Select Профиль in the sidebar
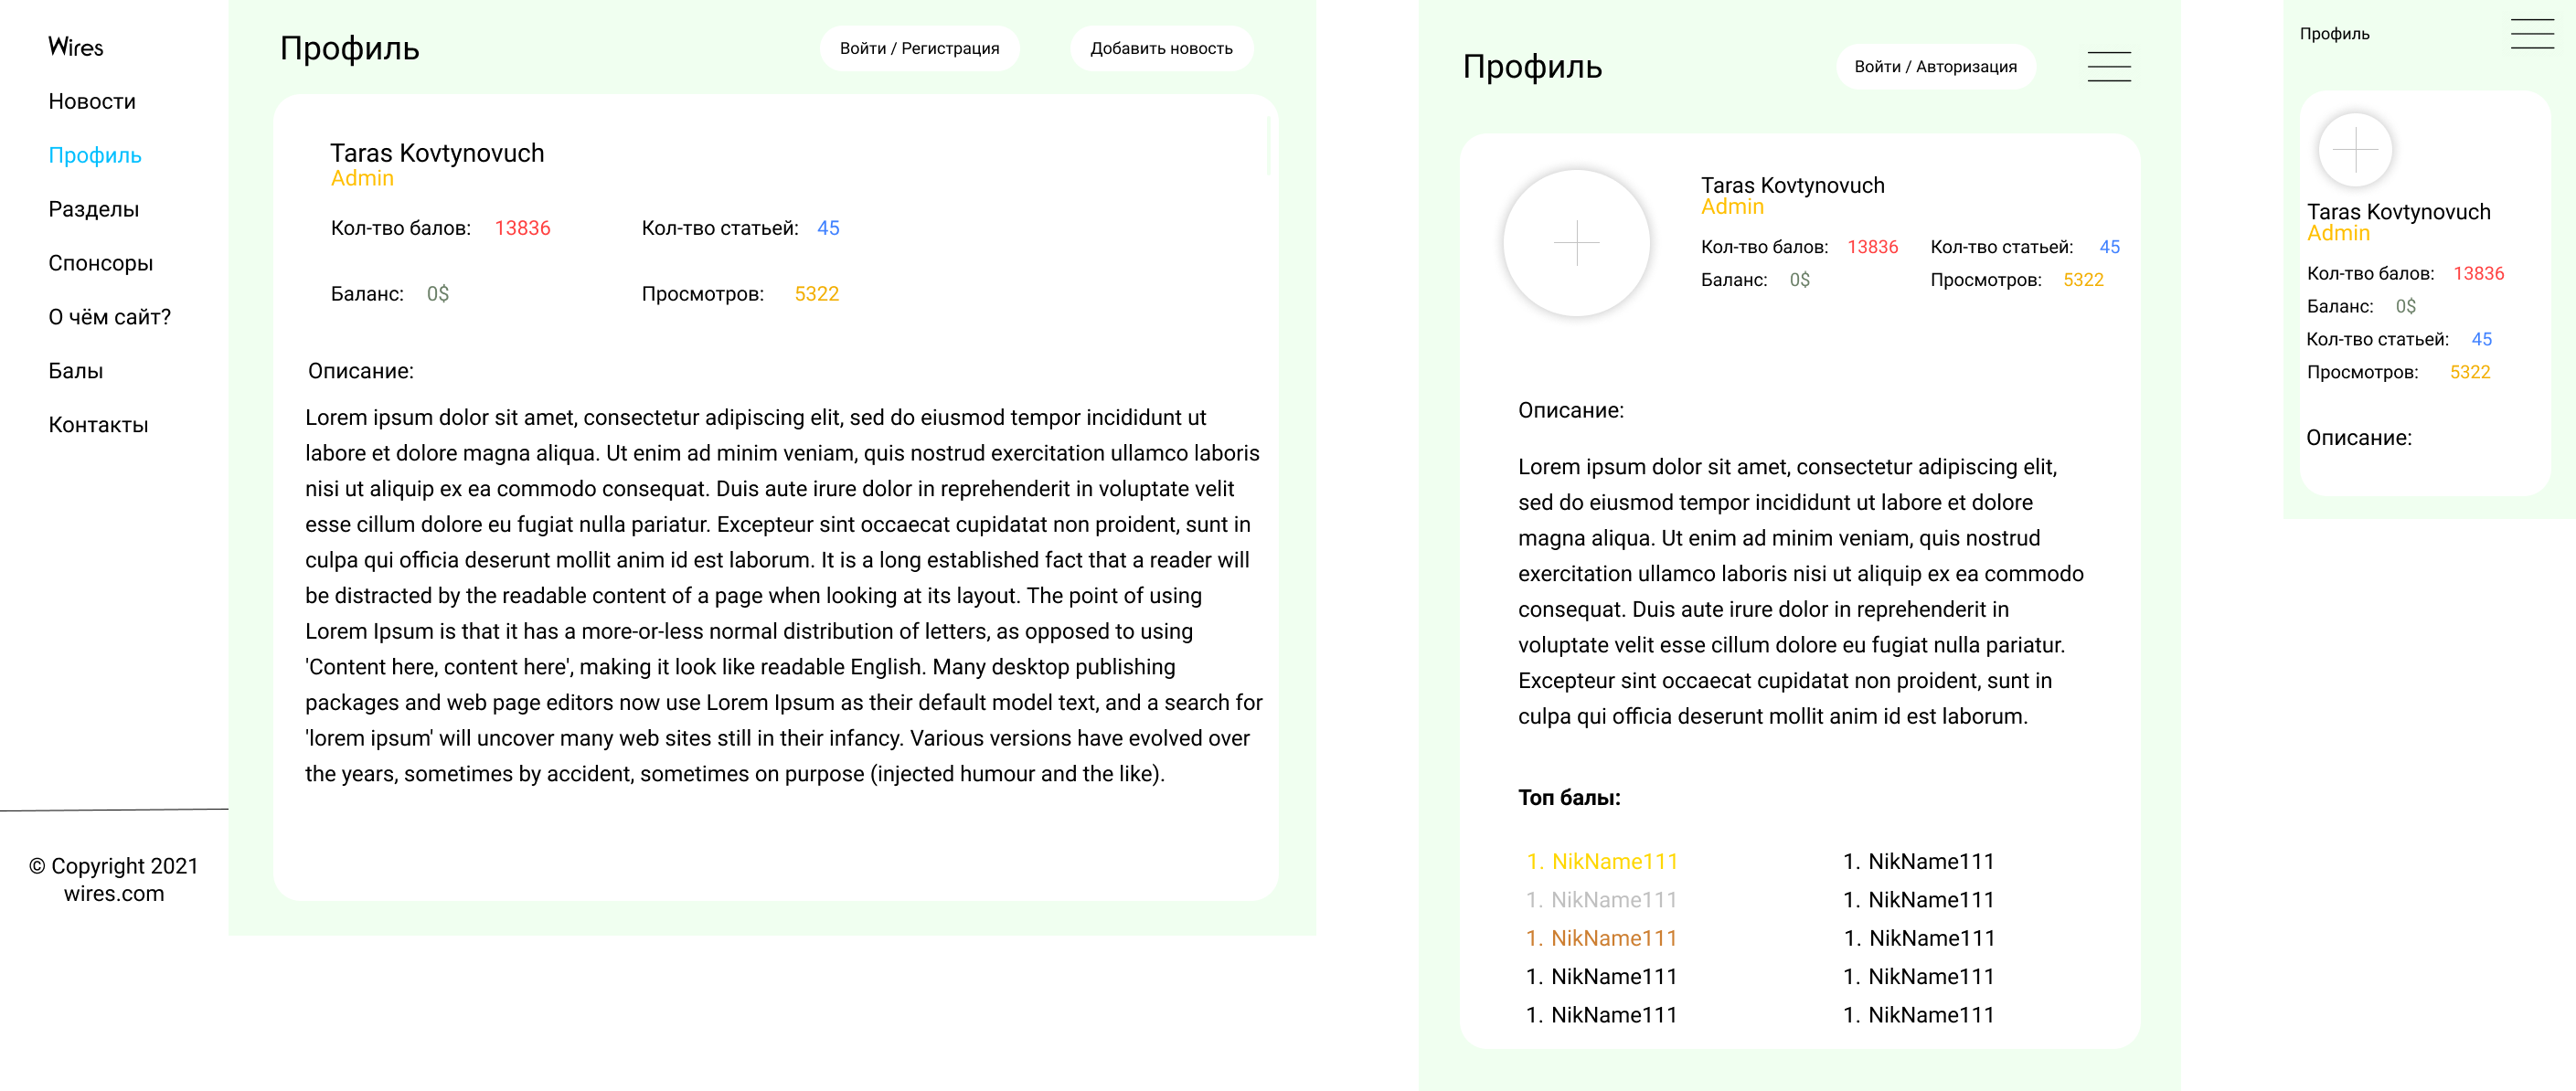This screenshot has width=2576, height=1091. [95, 155]
